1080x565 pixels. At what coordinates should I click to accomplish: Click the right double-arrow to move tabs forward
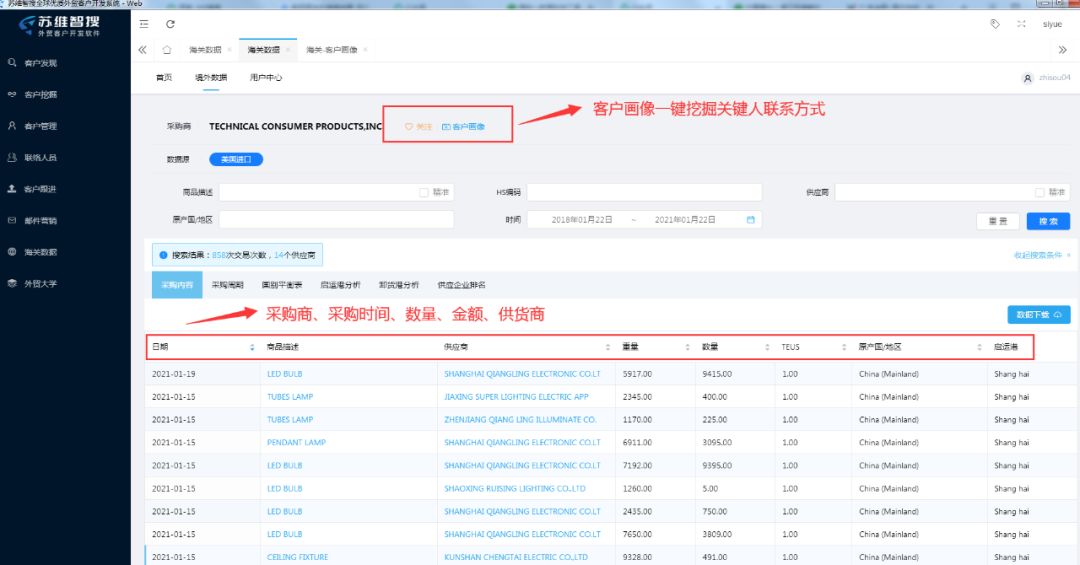point(1062,50)
